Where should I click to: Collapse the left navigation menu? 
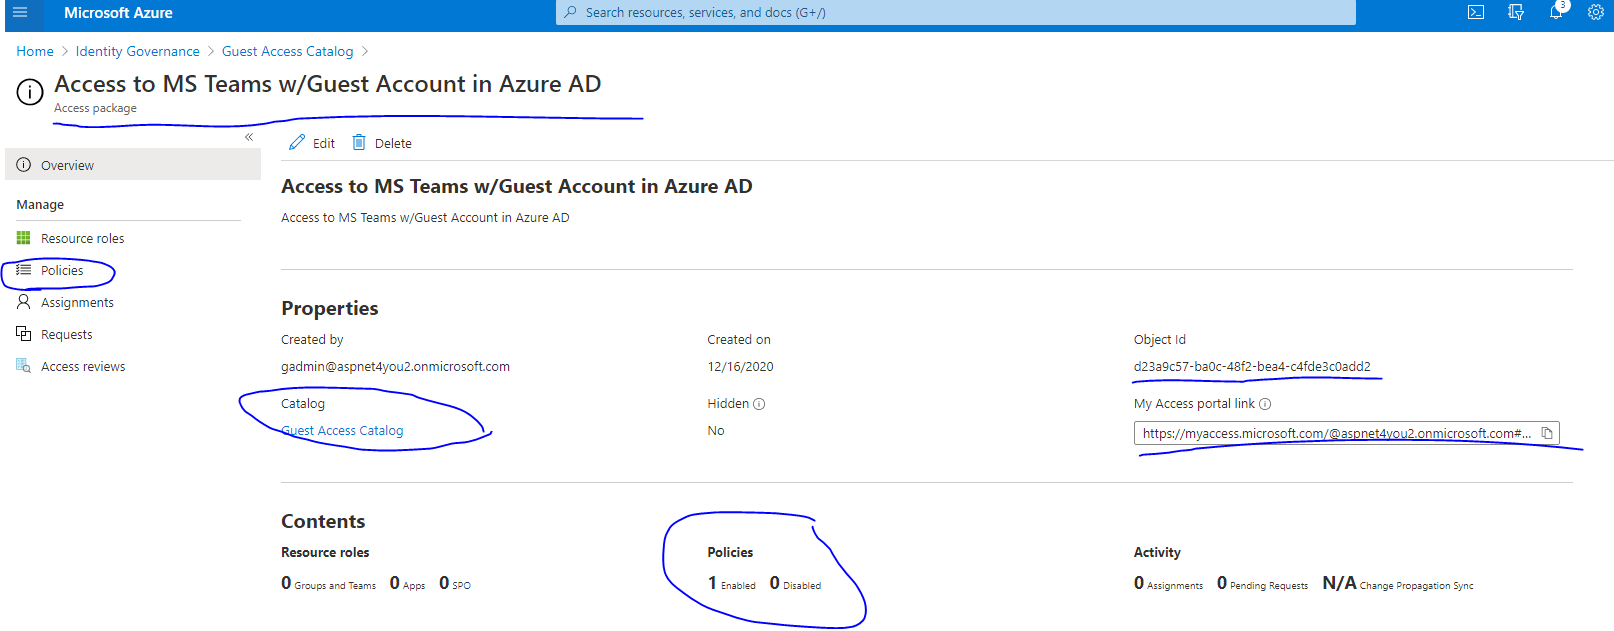(x=249, y=137)
